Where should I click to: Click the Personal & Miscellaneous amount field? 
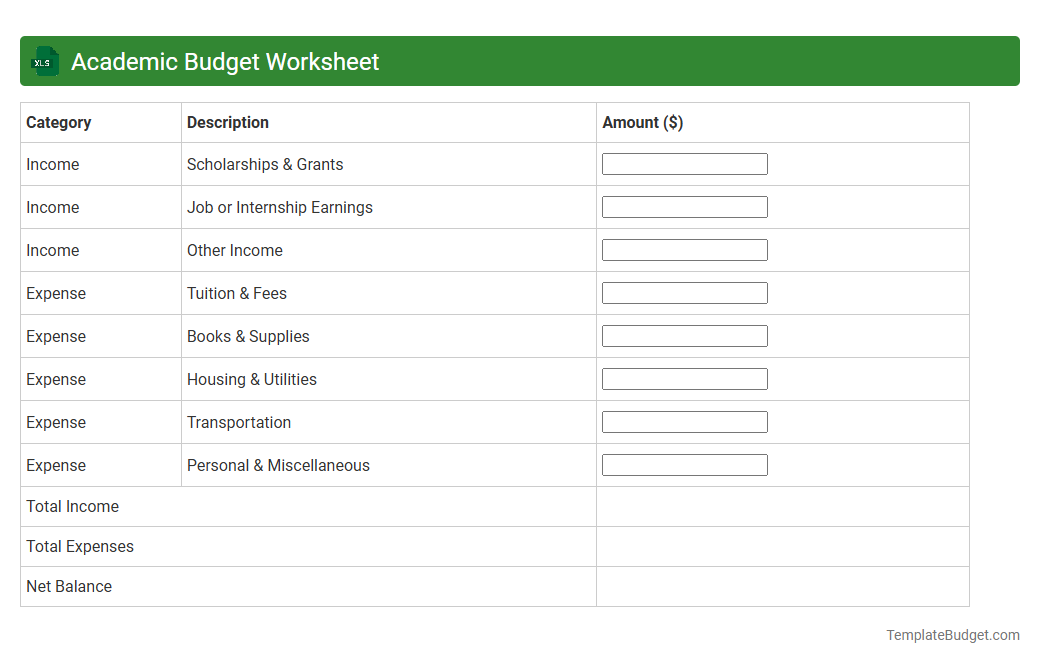tap(684, 464)
